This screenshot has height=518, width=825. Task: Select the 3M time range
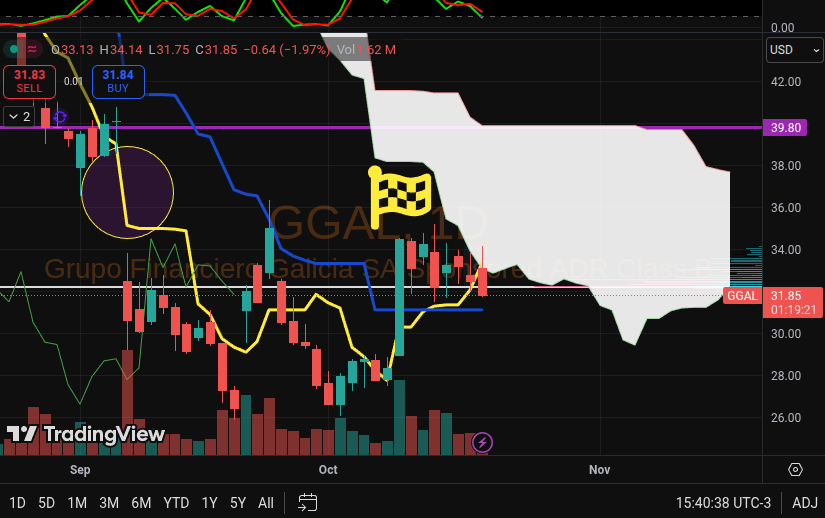click(x=109, y=503)
